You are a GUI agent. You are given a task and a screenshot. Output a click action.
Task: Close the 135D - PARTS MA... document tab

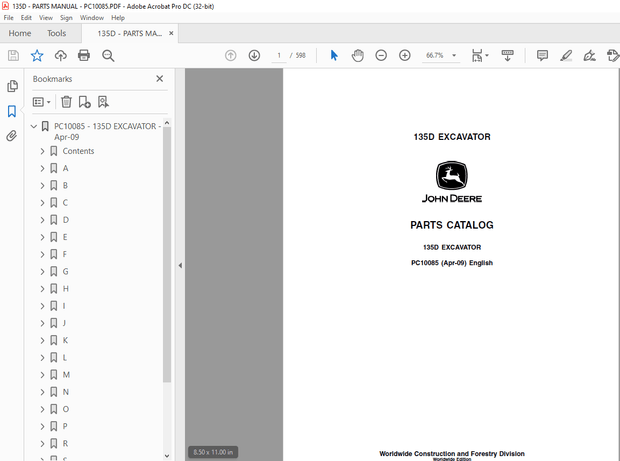[x=171, y=33]
